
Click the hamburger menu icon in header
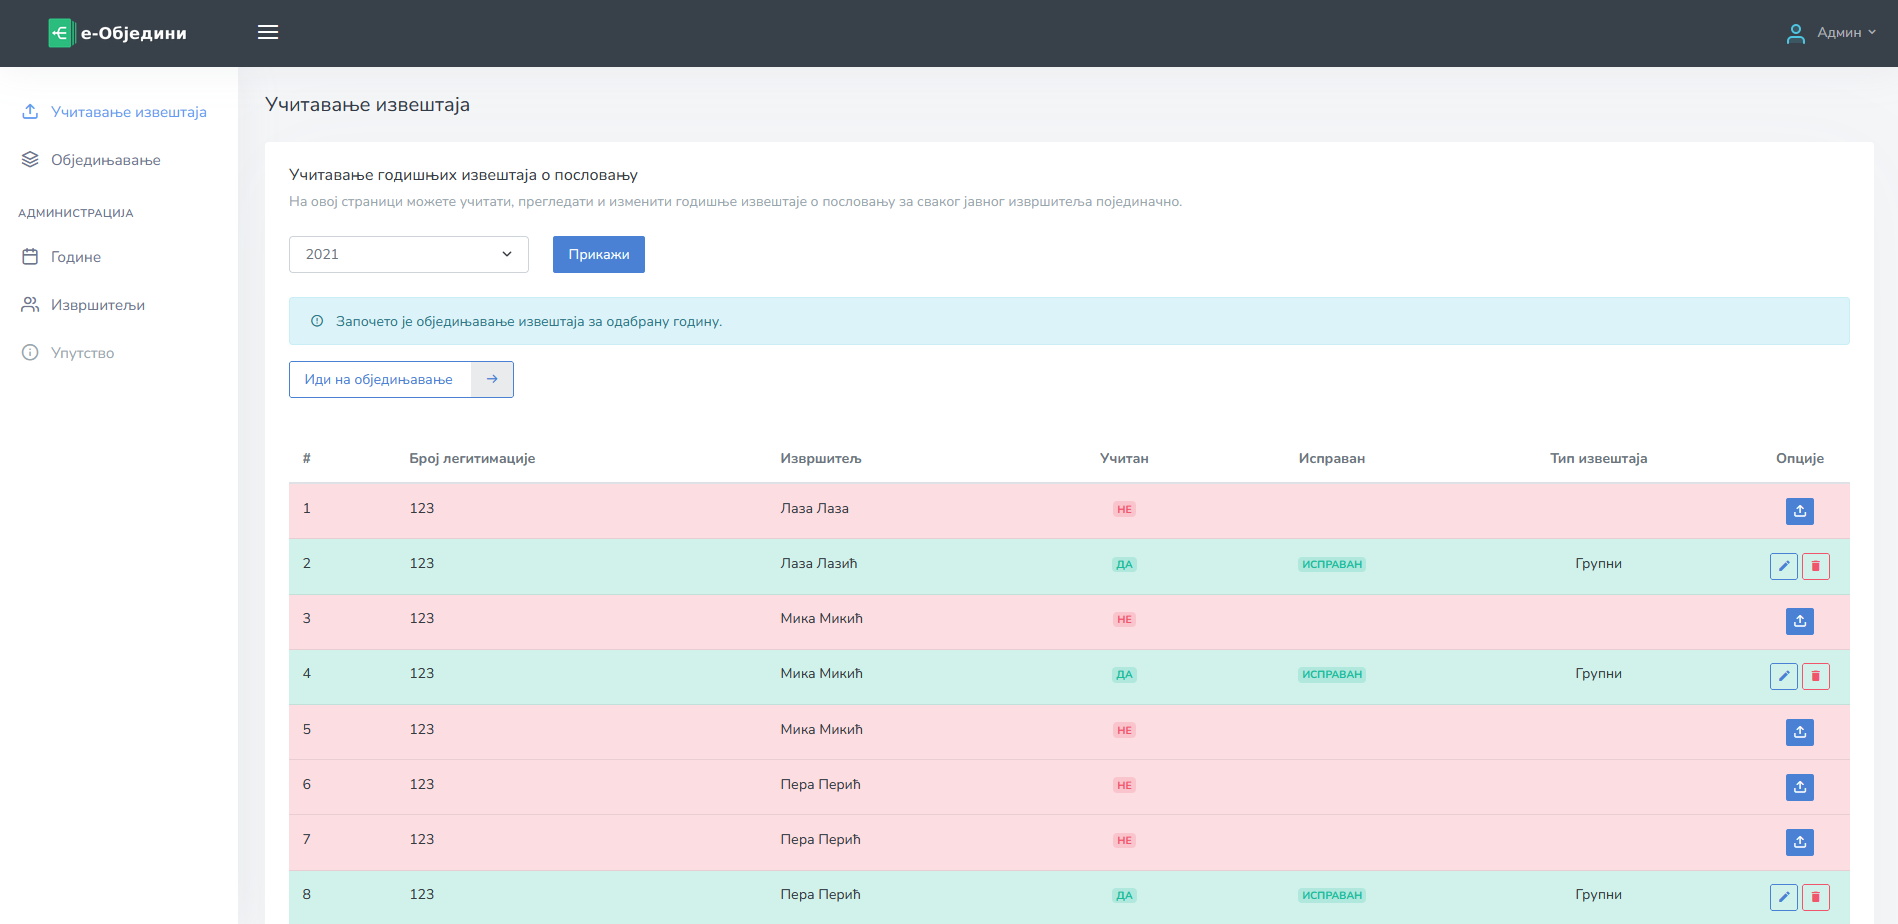point(268,32)
